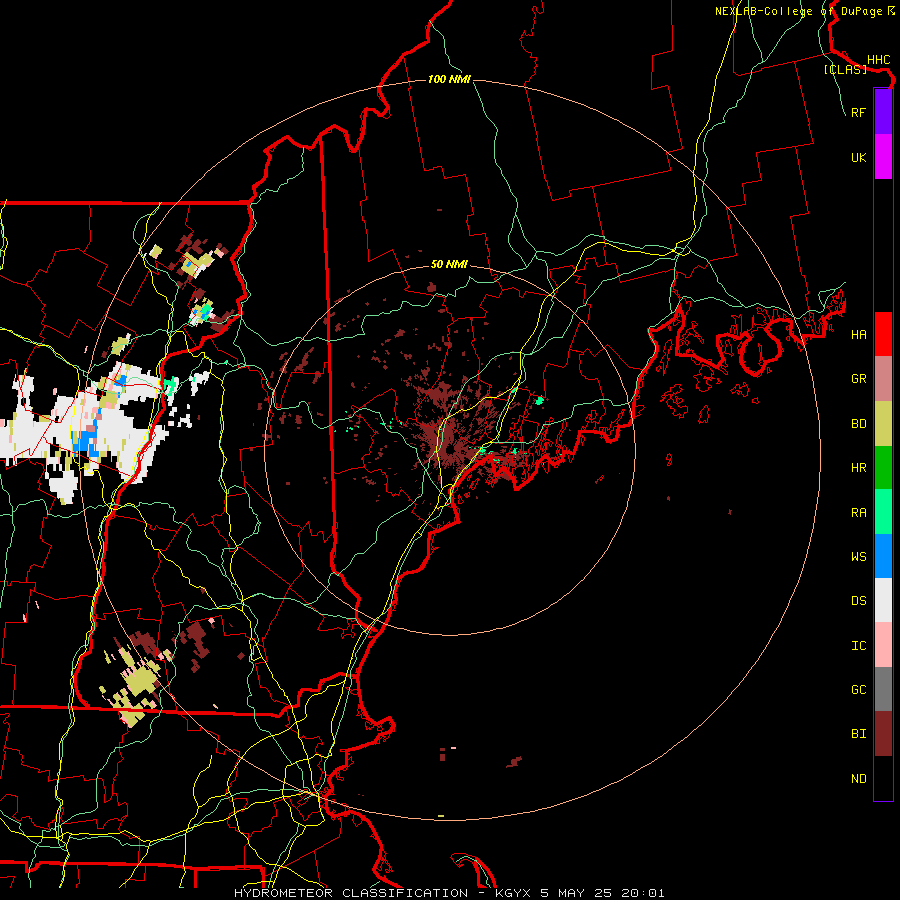The height and width of the screenshot is (900, 900).
Task: Click the RF legend label
Action: point(858,112)
